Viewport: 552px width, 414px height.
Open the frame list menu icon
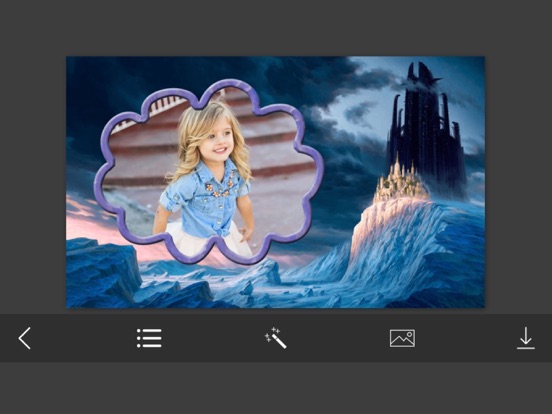(149, 338)
